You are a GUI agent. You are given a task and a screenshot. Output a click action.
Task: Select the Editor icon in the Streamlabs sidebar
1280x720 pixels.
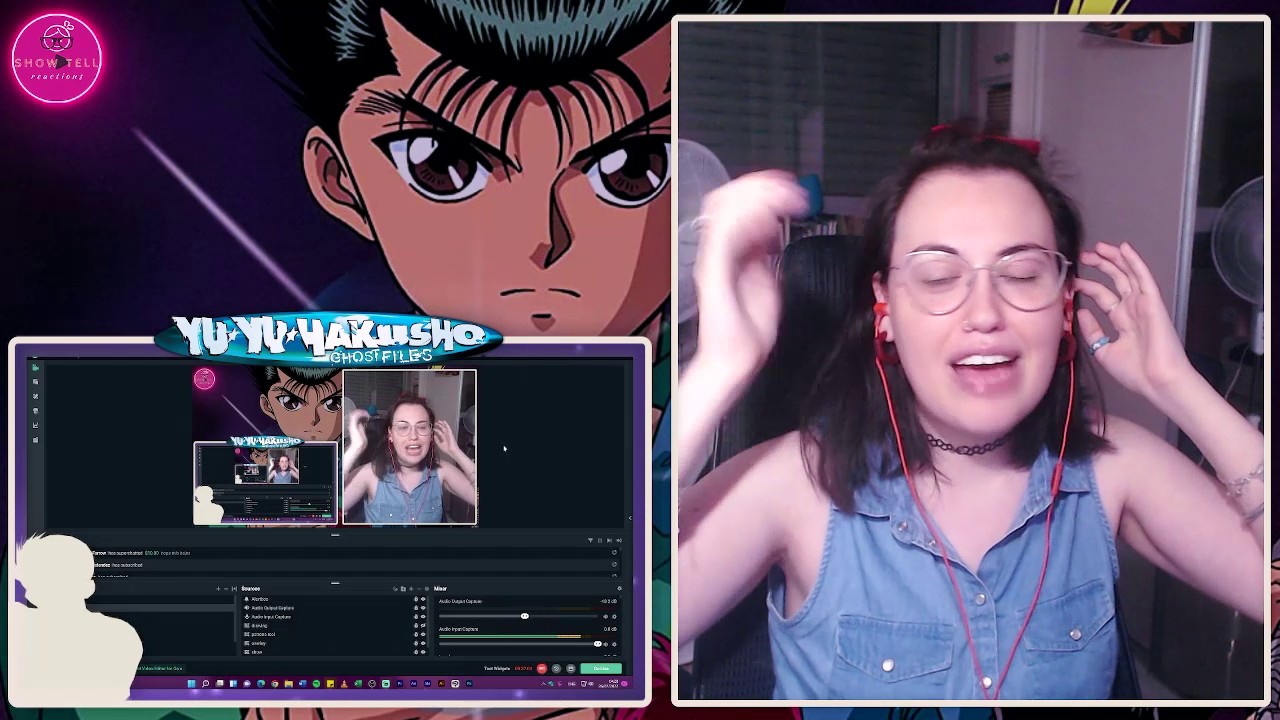pos(36,366)
